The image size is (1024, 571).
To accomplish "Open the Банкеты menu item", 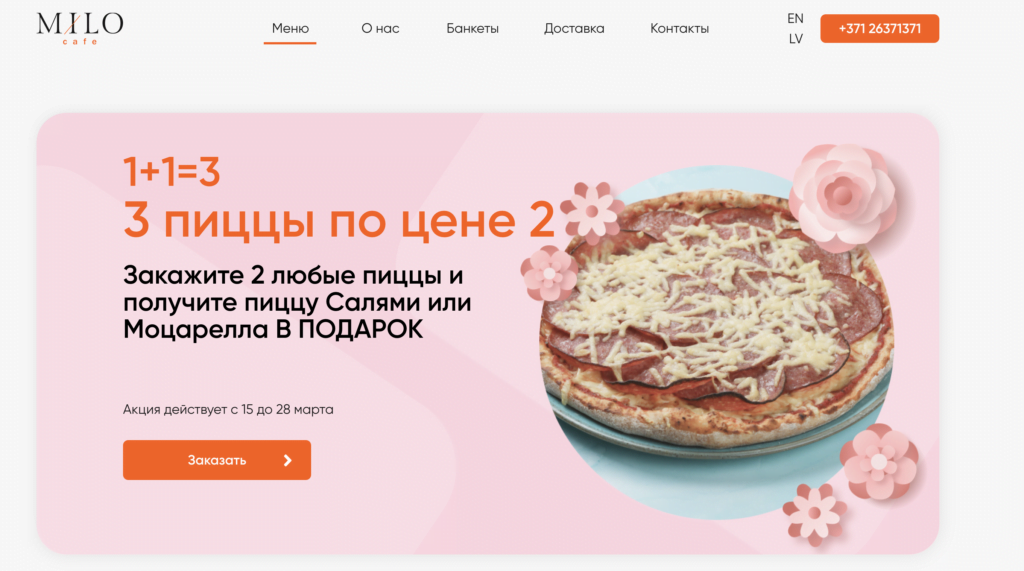I will click(472, 29).
